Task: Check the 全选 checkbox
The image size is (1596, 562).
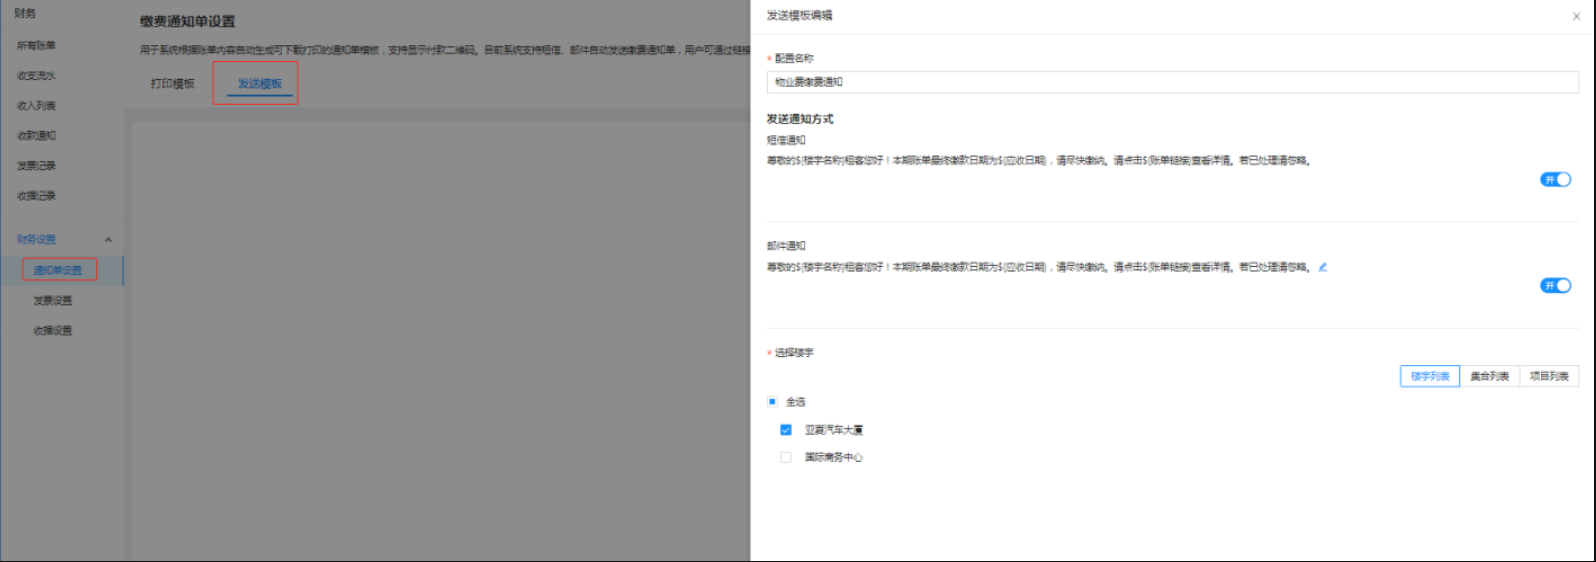Action: tap(772, 402)
